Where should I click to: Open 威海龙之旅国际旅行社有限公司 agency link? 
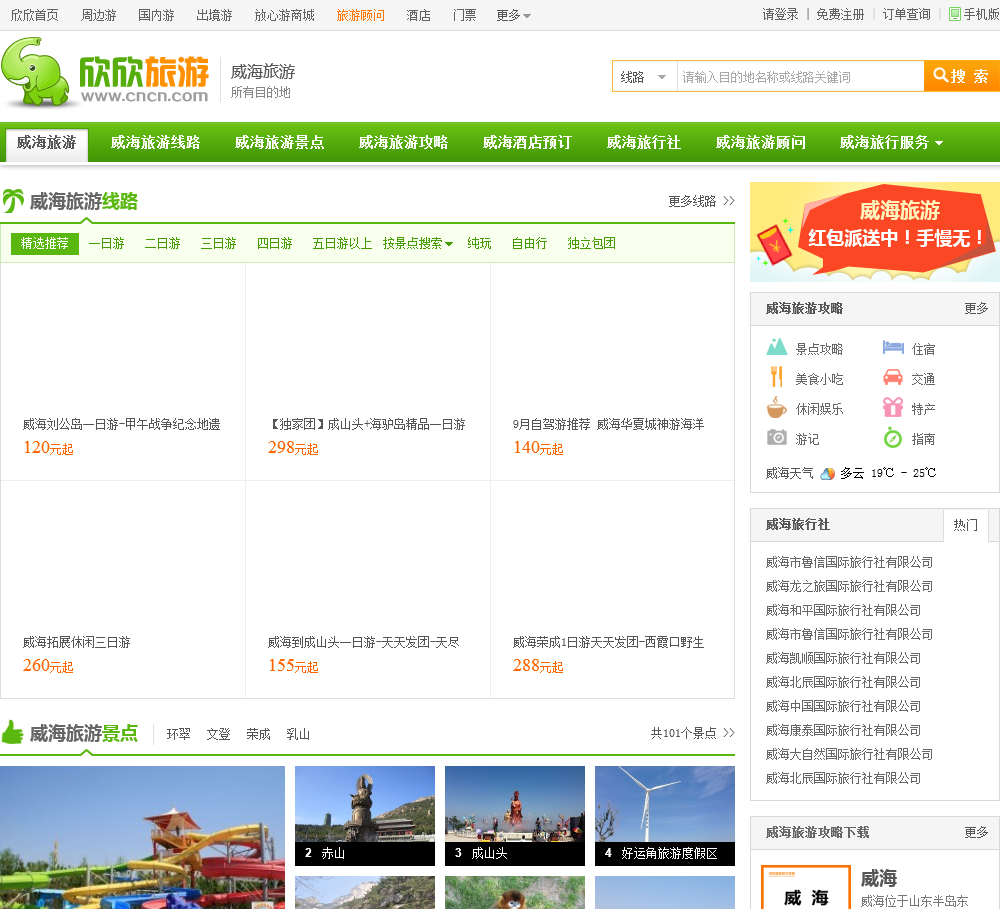pyautogui.click(x=849, y=586)
